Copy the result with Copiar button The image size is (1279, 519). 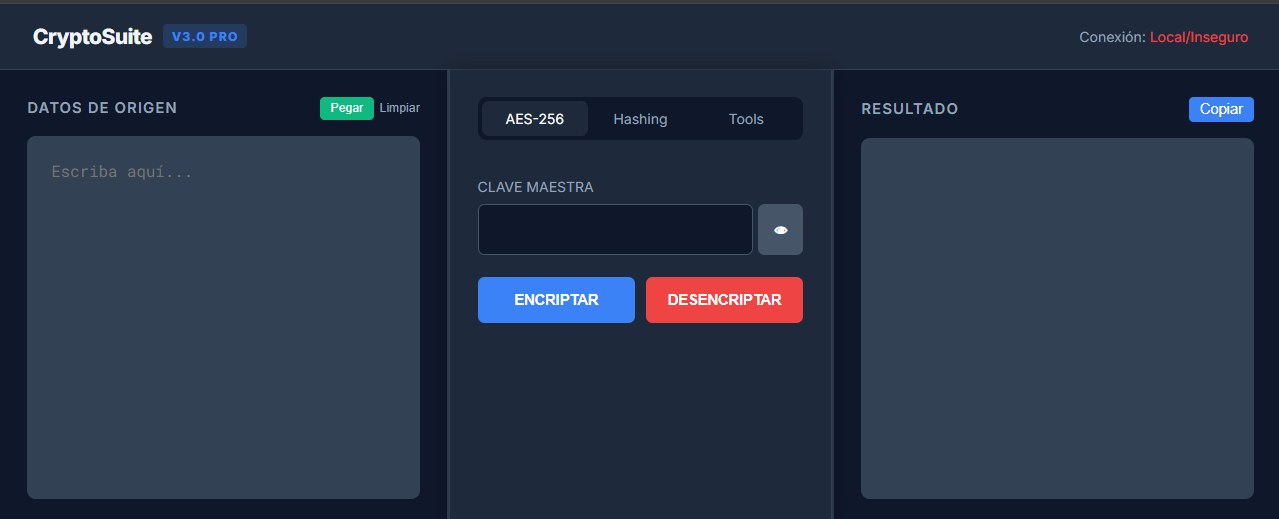[x=1221, y=109]
